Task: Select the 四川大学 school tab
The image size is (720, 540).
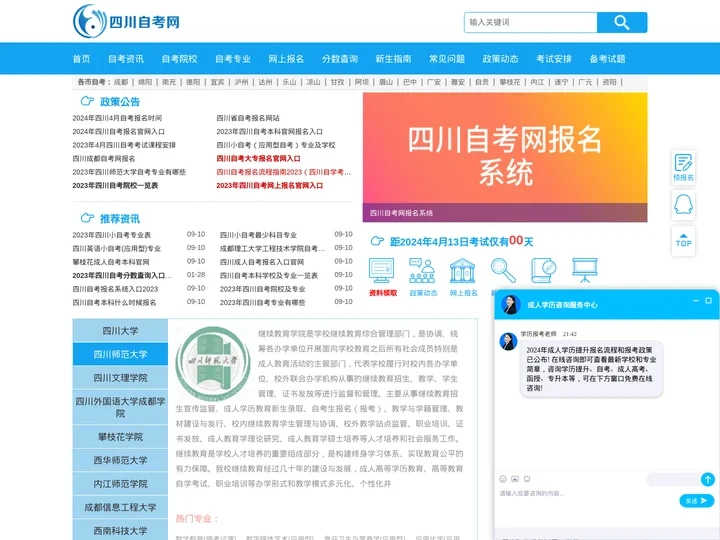Action: (x=120, y=331)
